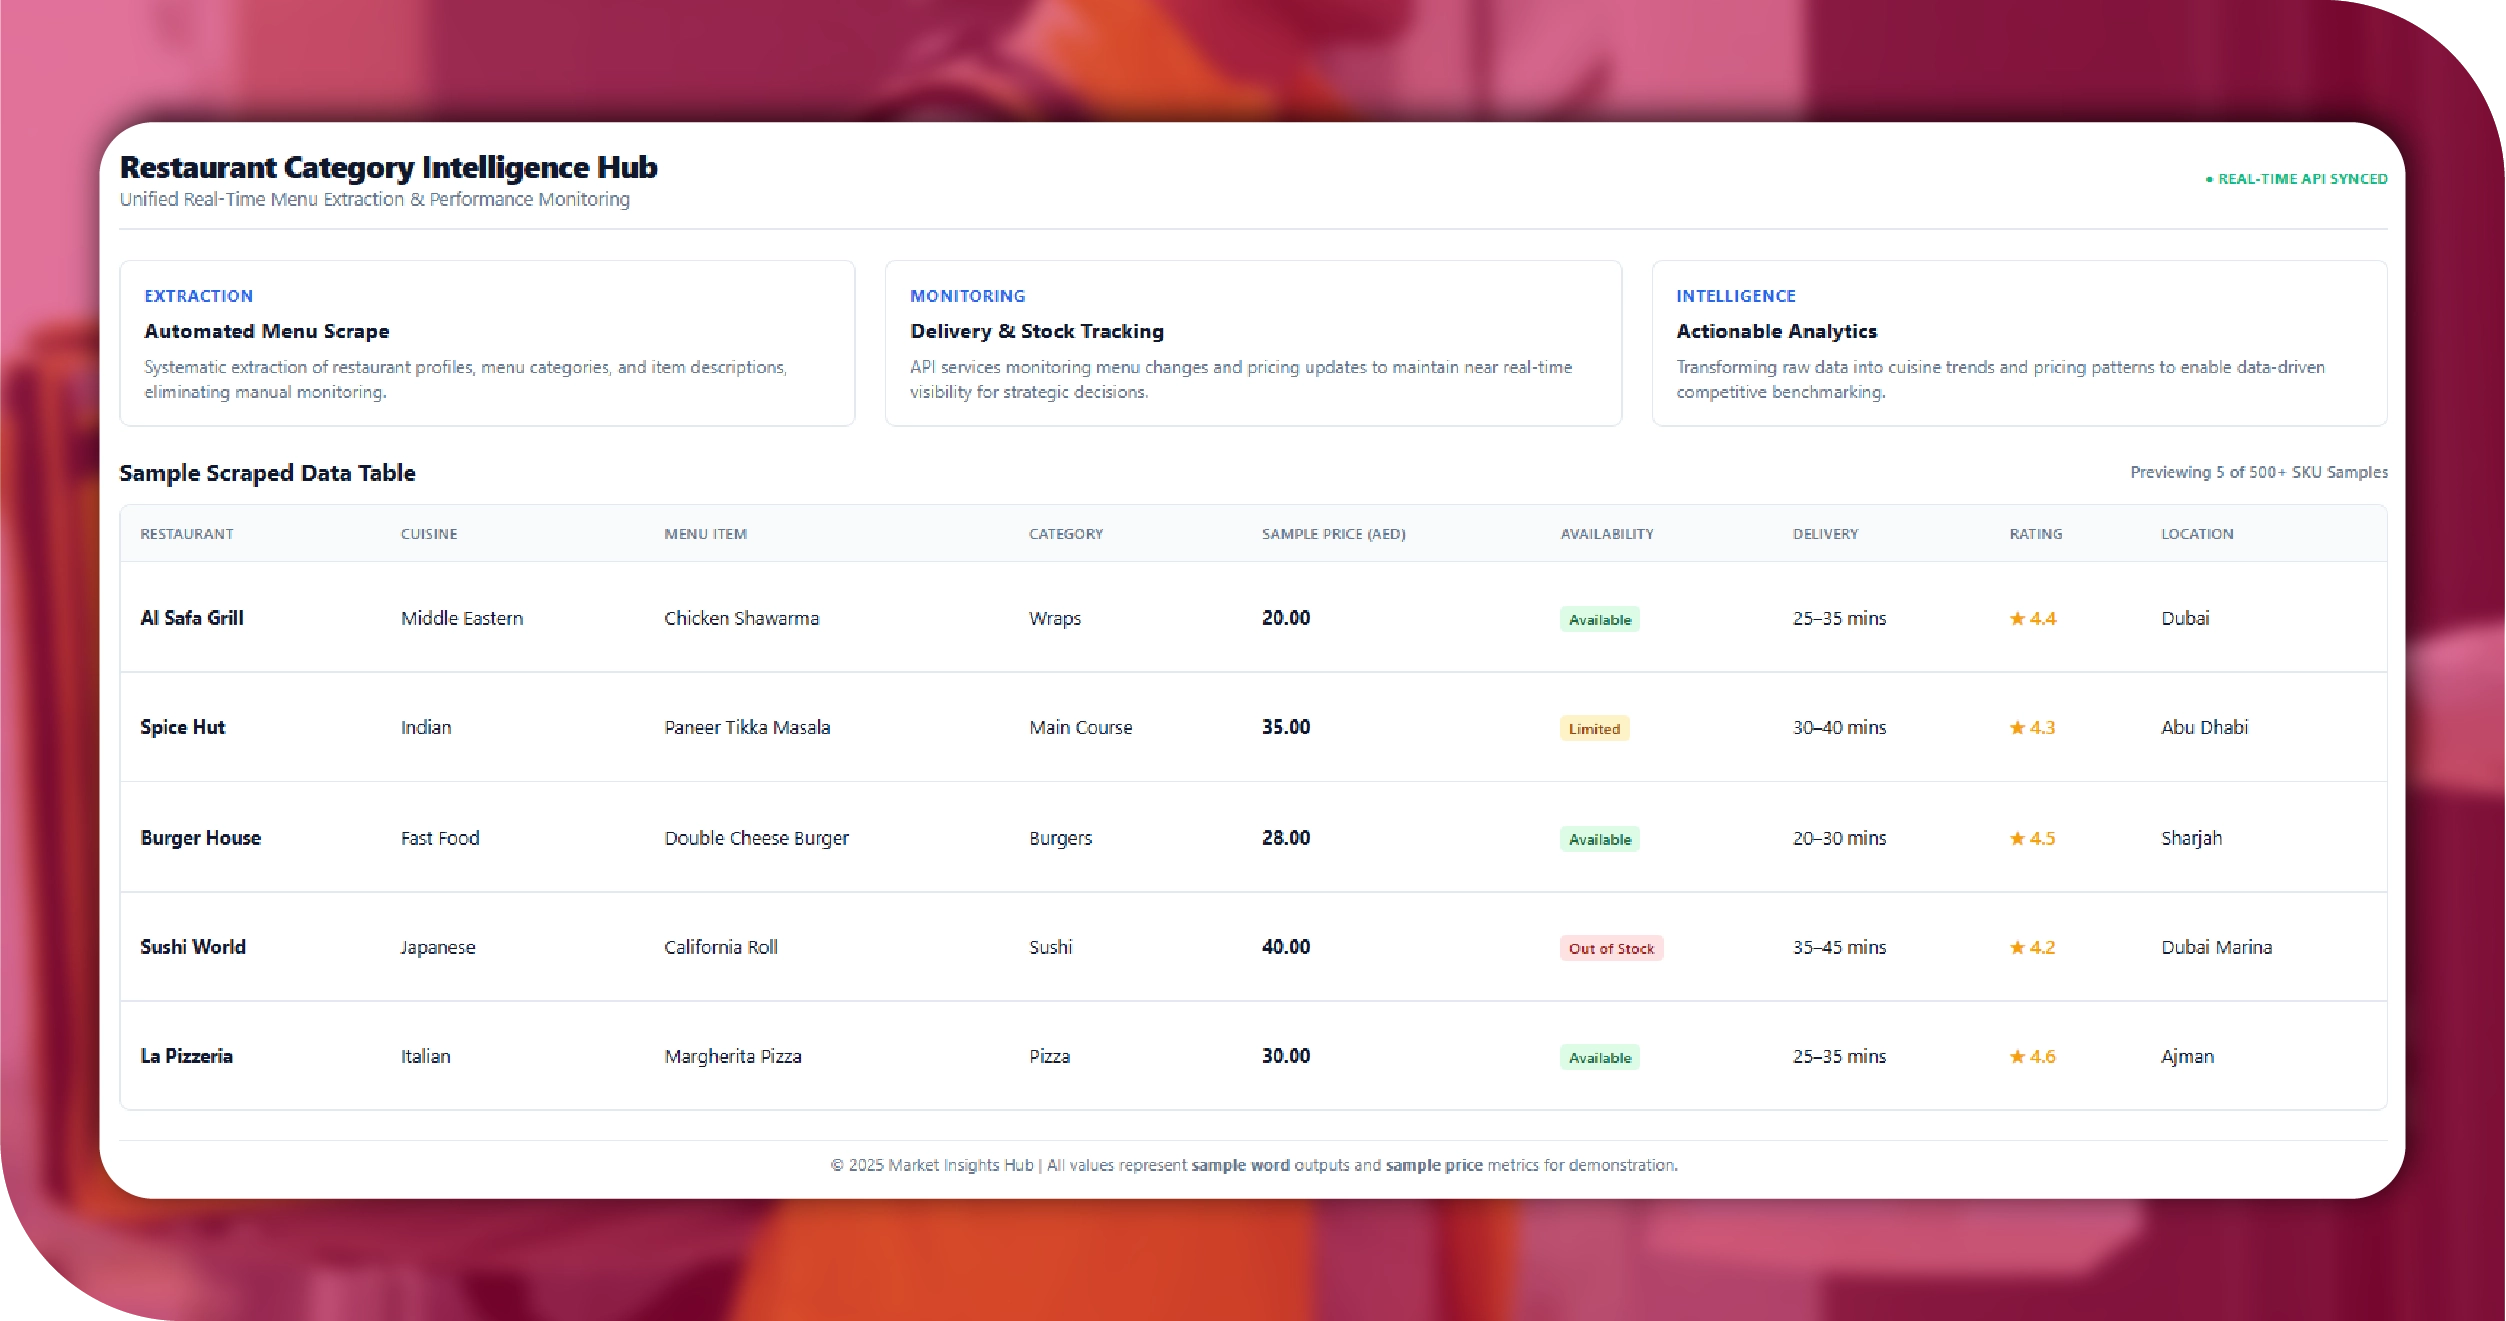Select the Burger House restaurant row name

click(200, 838)
